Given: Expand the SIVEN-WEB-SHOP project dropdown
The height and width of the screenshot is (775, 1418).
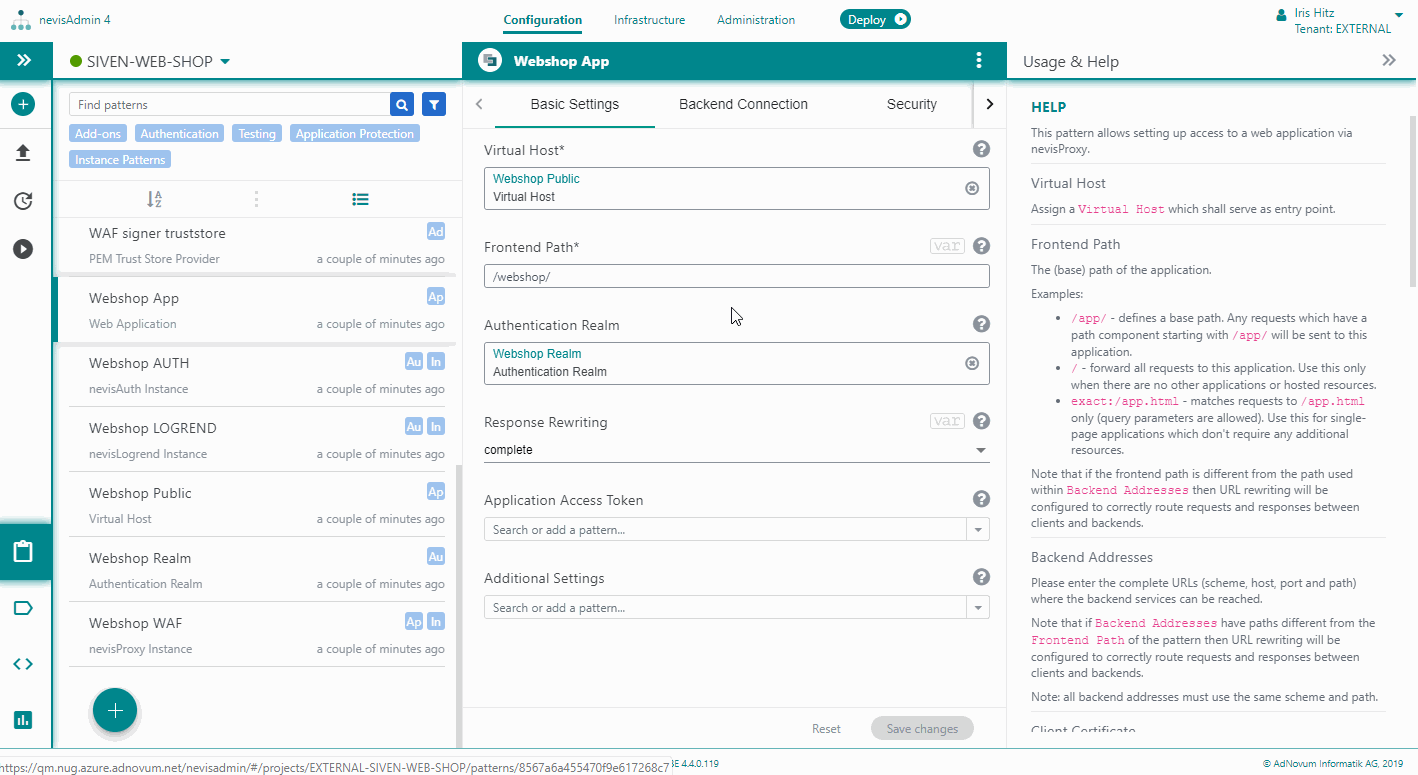Looking at the screenshot, I should pyautogui.click(x=225, y=62).
